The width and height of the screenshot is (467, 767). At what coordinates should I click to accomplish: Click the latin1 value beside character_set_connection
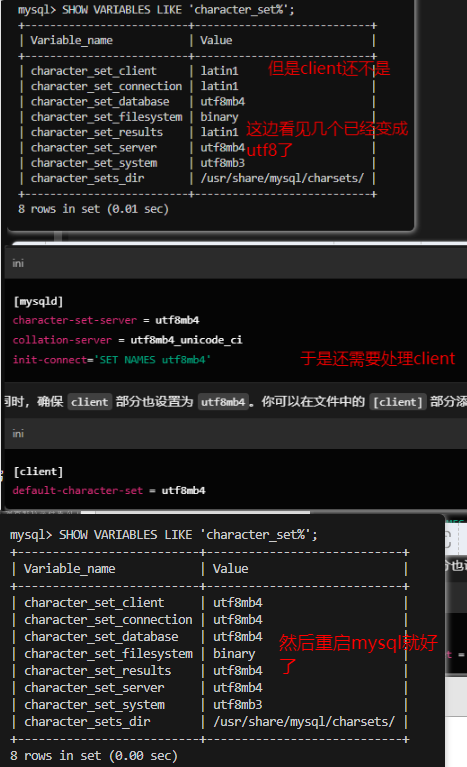coord(219,86)
